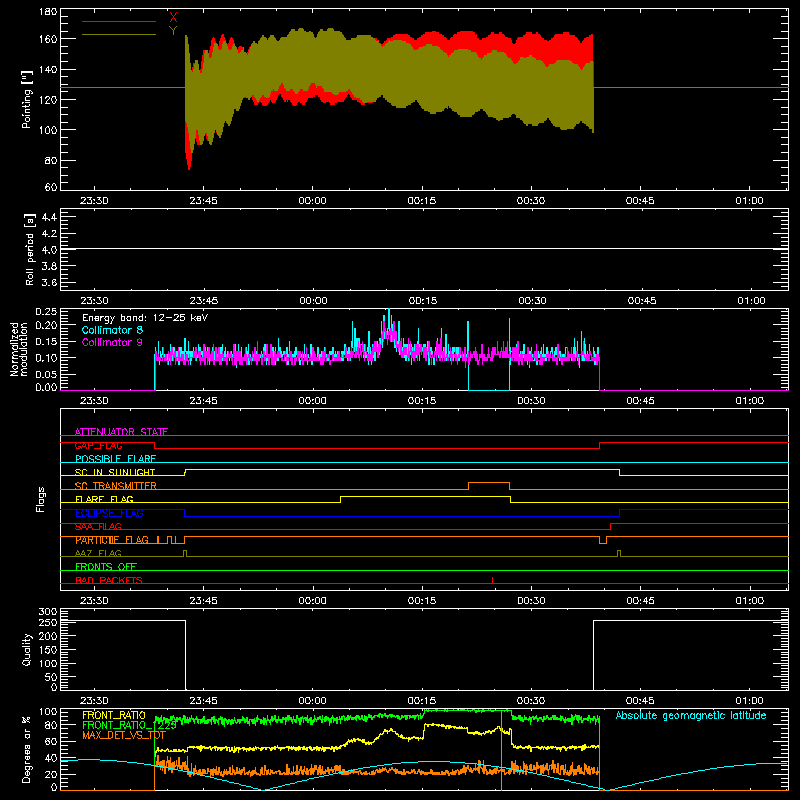Image resolution: width=800 pixels, height=800 pixels.
Task: Click the red 'X' legend letter
Action: click(x=173, y=18)
